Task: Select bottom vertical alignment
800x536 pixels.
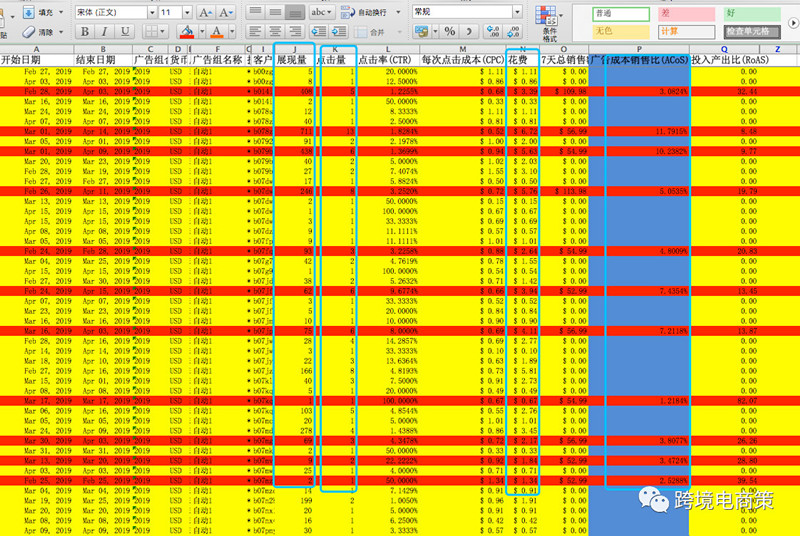Action: click(295, 12)
